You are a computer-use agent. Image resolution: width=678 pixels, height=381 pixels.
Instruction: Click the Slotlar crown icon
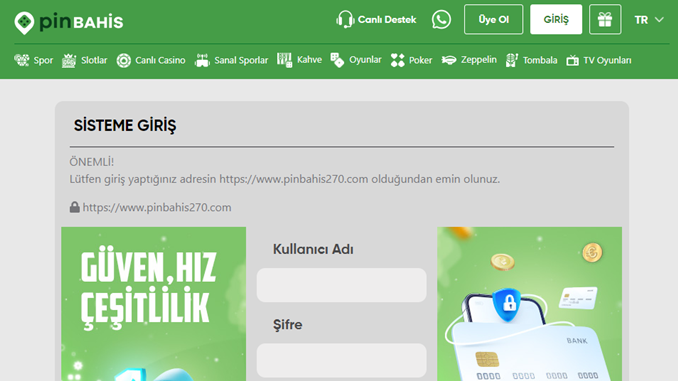69,60
